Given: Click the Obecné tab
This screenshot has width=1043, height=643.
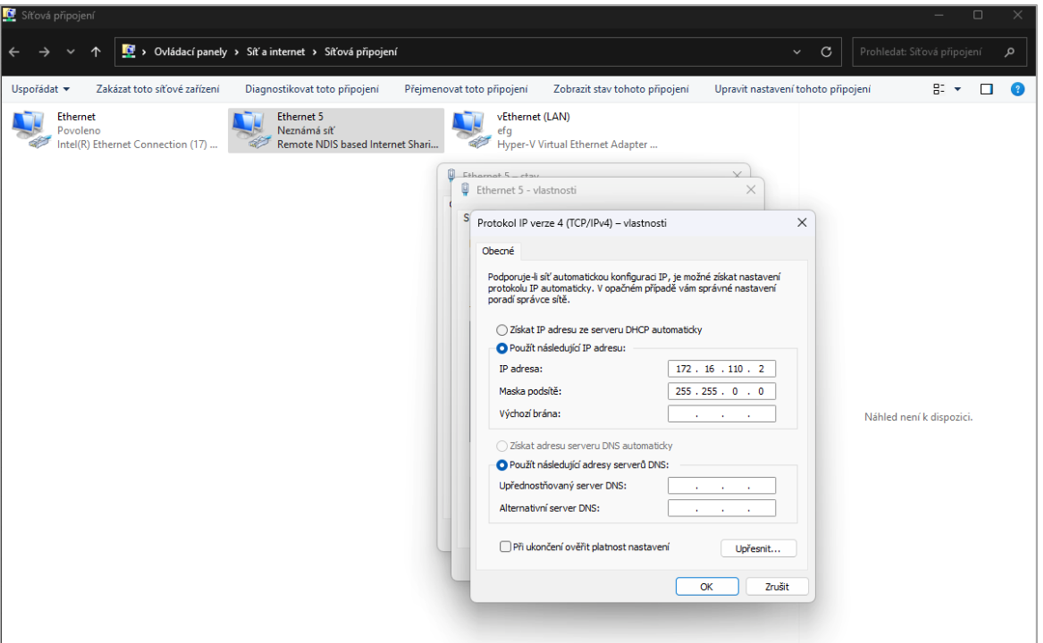Looking at the screenshot, I should point(498,251).
